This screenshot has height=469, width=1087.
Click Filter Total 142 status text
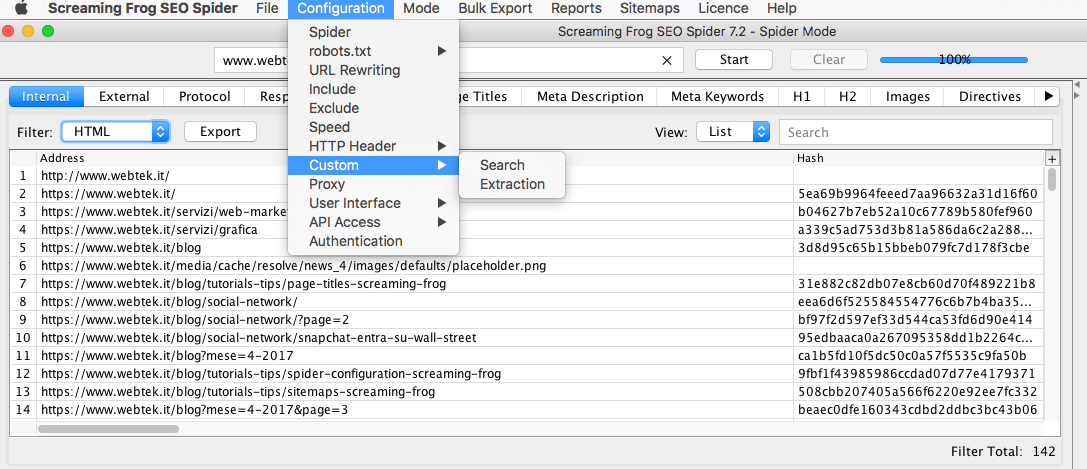(1003, 452)
